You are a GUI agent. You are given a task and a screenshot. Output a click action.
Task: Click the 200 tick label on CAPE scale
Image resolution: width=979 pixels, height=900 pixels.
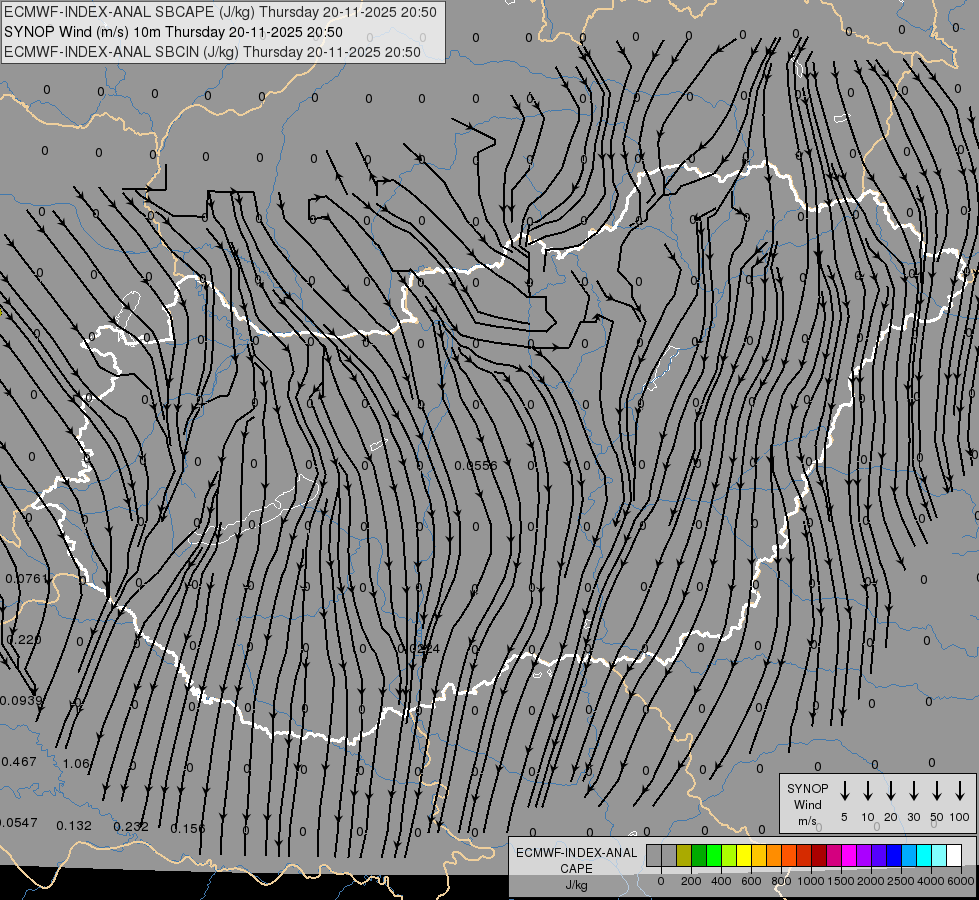tap(691, 881)
